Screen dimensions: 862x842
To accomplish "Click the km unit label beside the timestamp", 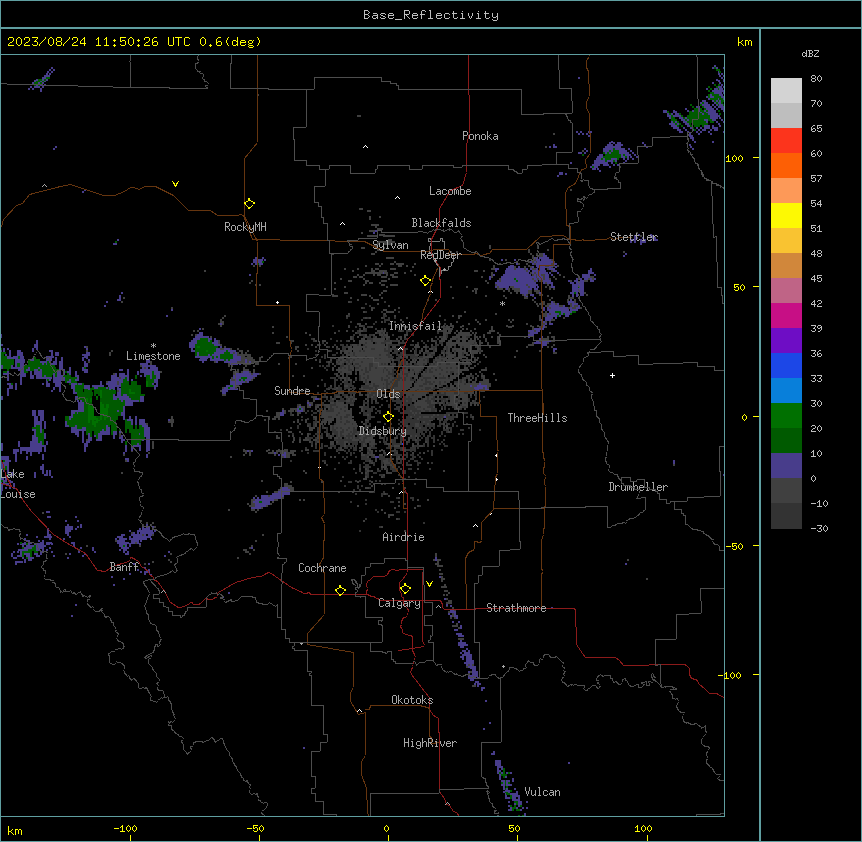I will click(744, 42).
